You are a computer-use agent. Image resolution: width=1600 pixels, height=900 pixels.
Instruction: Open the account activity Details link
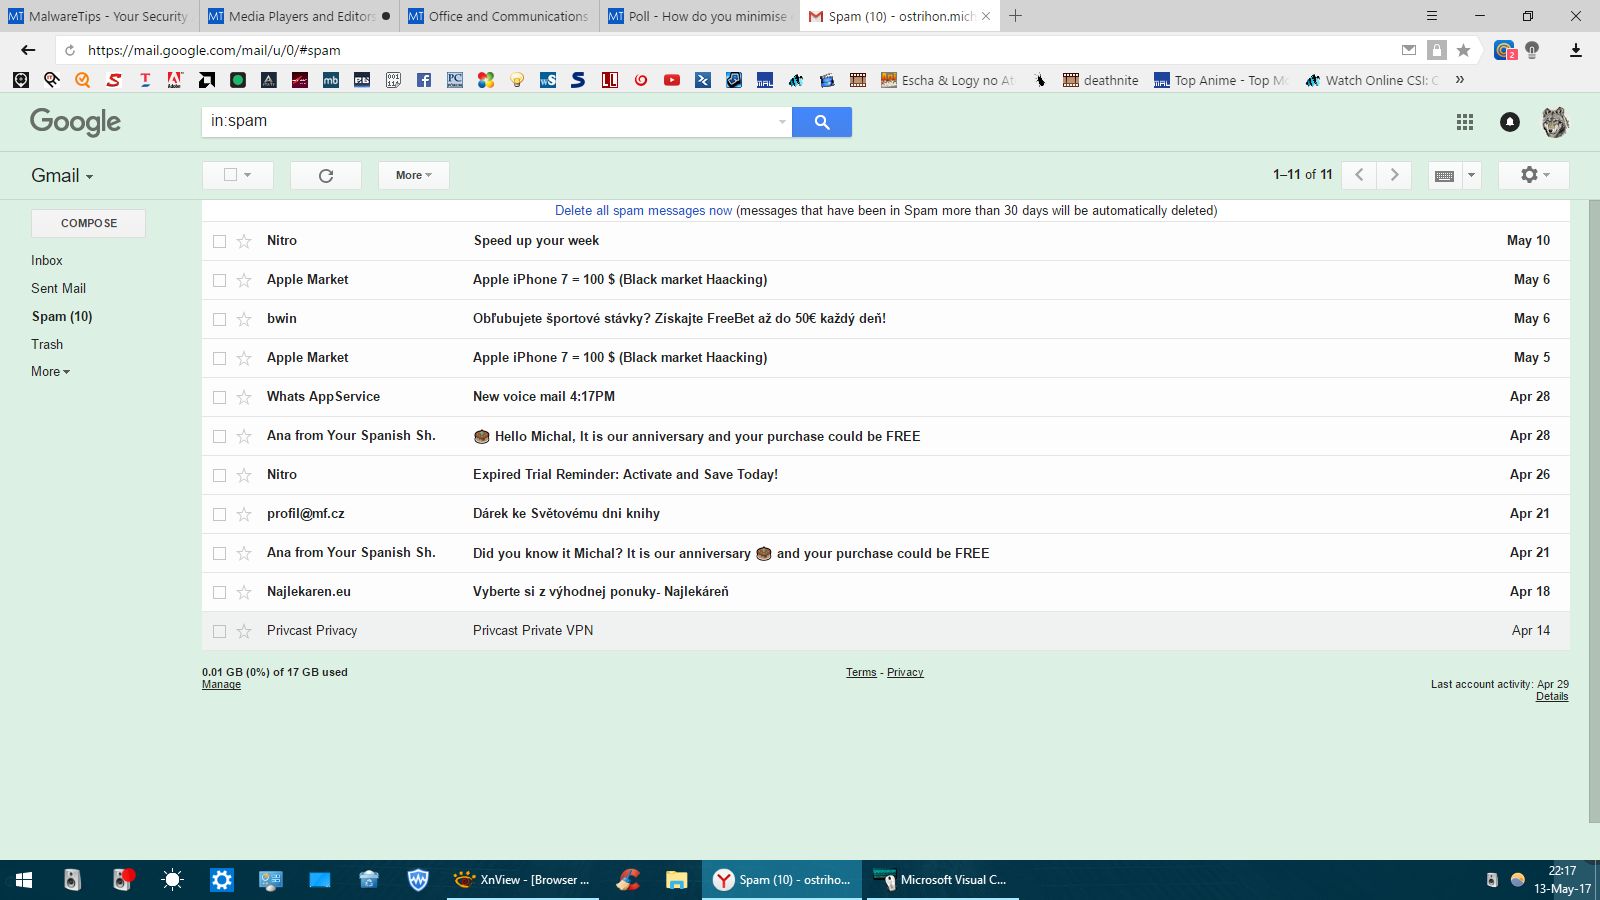(x=1552, y=697)
